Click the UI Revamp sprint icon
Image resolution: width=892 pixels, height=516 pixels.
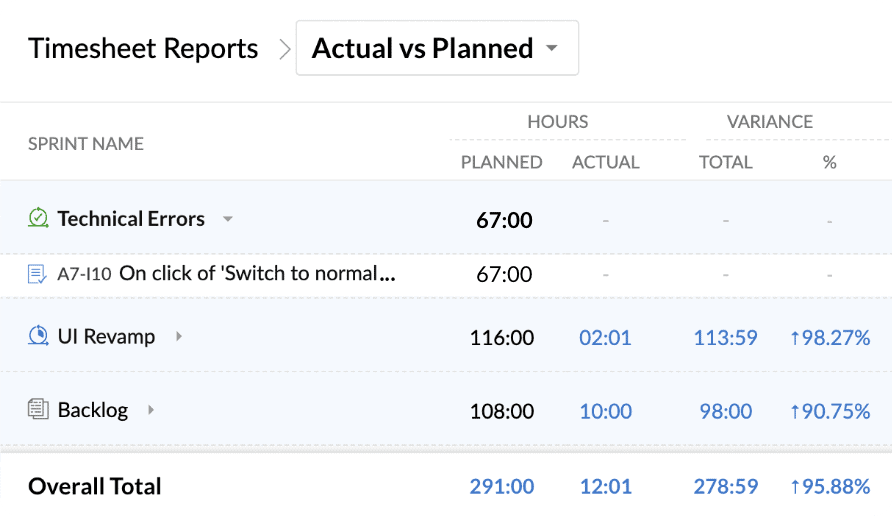tap(38, 337)
